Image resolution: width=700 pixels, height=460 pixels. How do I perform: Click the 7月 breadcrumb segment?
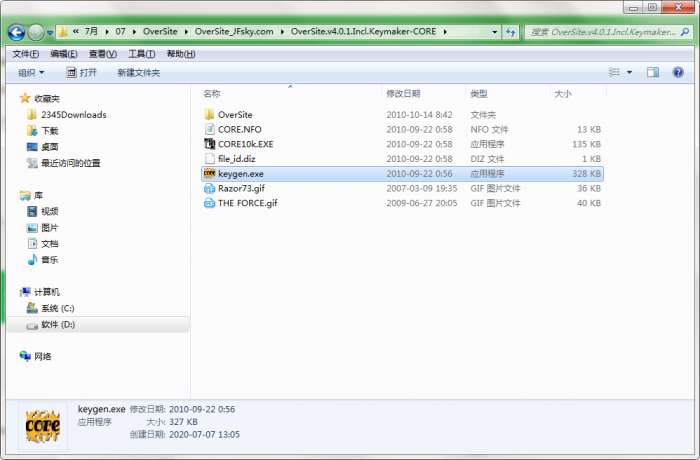coord(91,32)
